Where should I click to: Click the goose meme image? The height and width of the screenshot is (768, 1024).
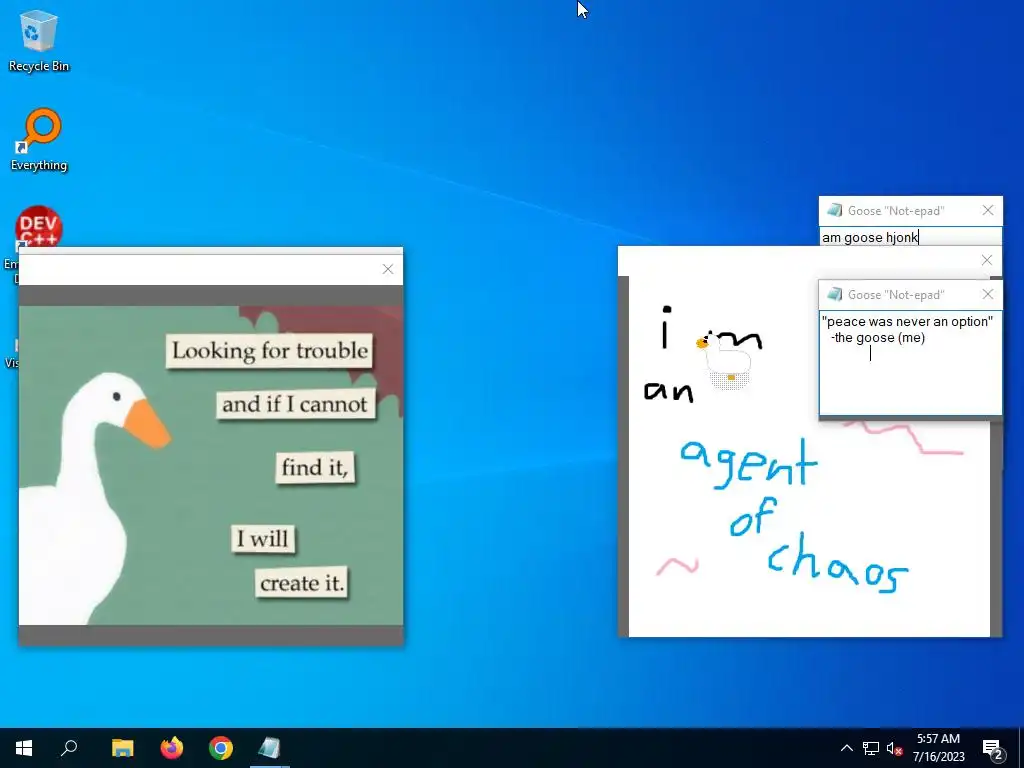tap(211, 465)
